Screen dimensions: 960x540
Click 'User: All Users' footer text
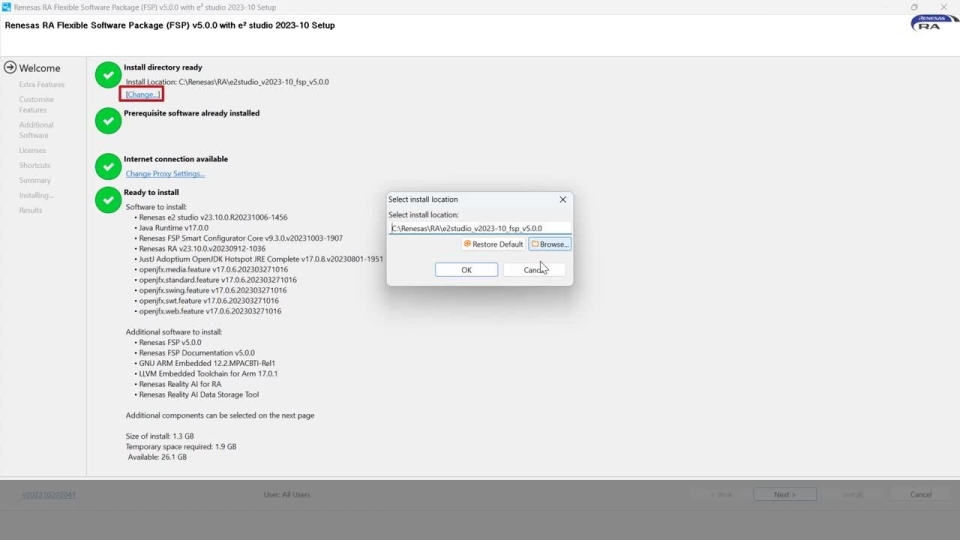tap(287, 495)
